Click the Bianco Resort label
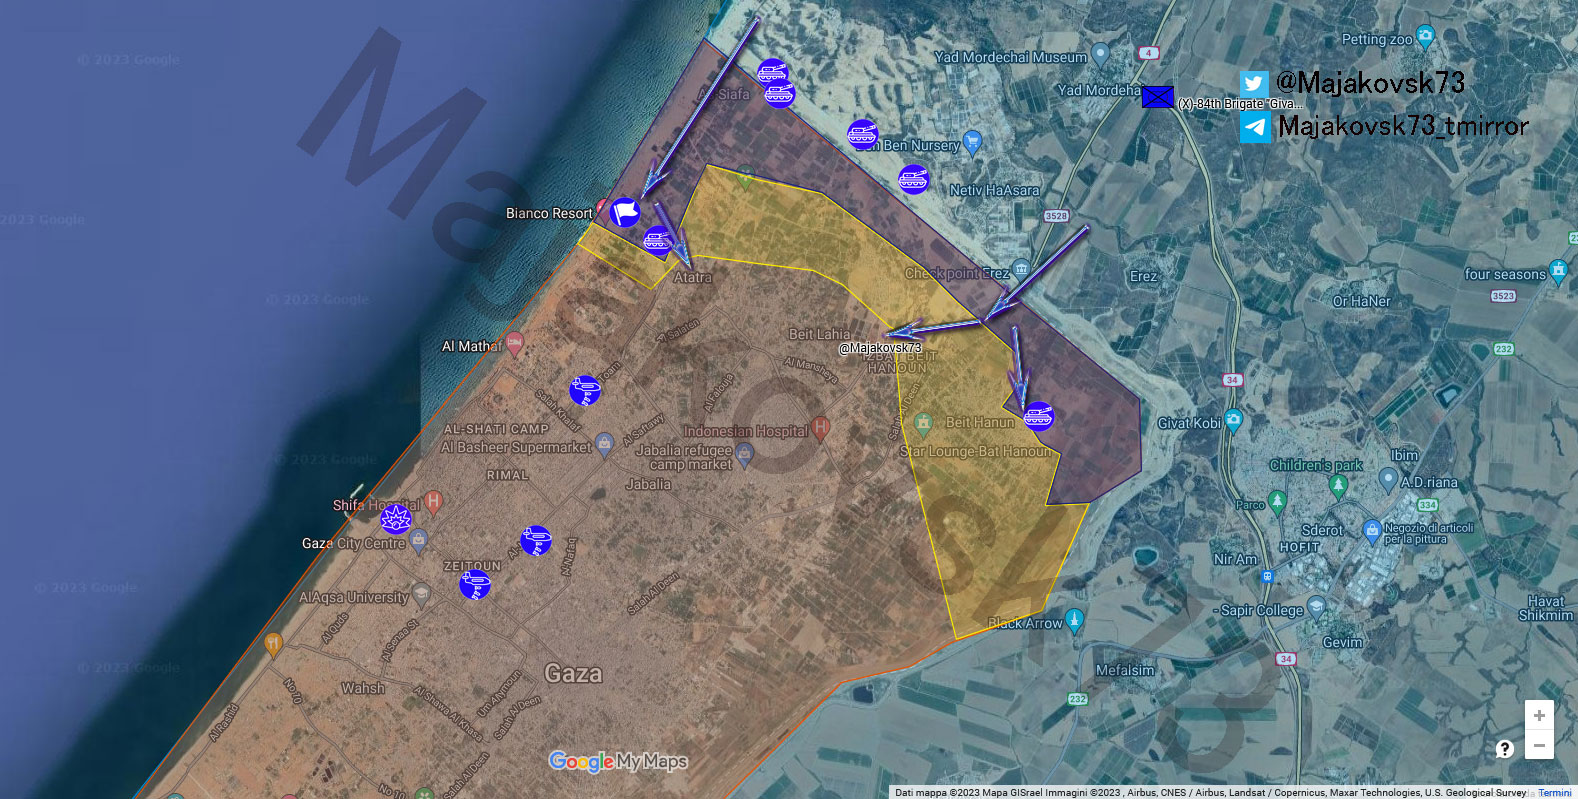The image size is (1578, 799). coord(549,213)
